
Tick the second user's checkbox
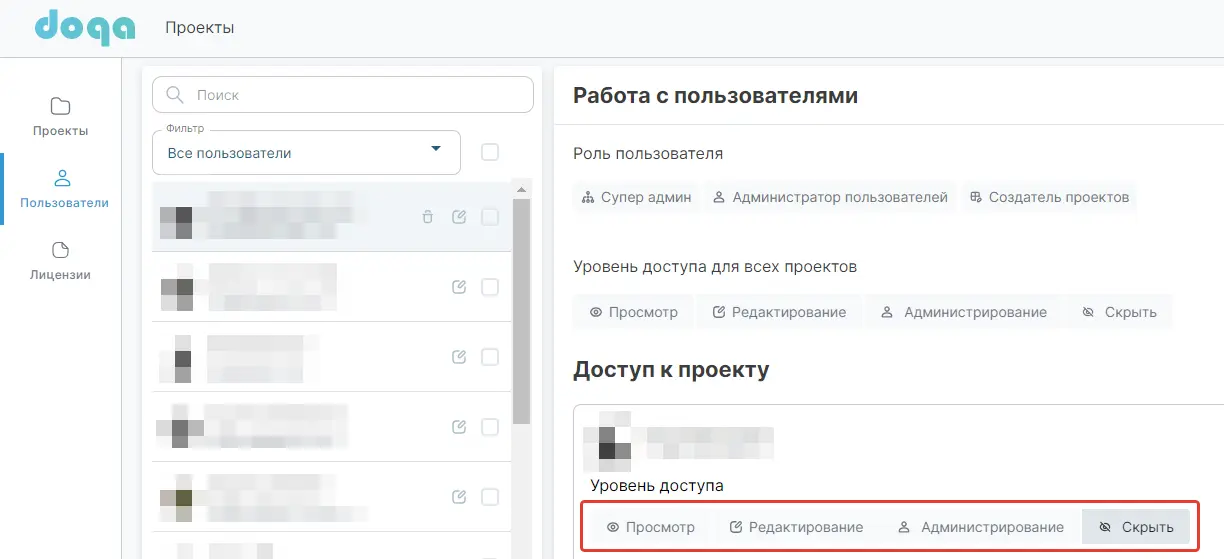pos(490,287)
